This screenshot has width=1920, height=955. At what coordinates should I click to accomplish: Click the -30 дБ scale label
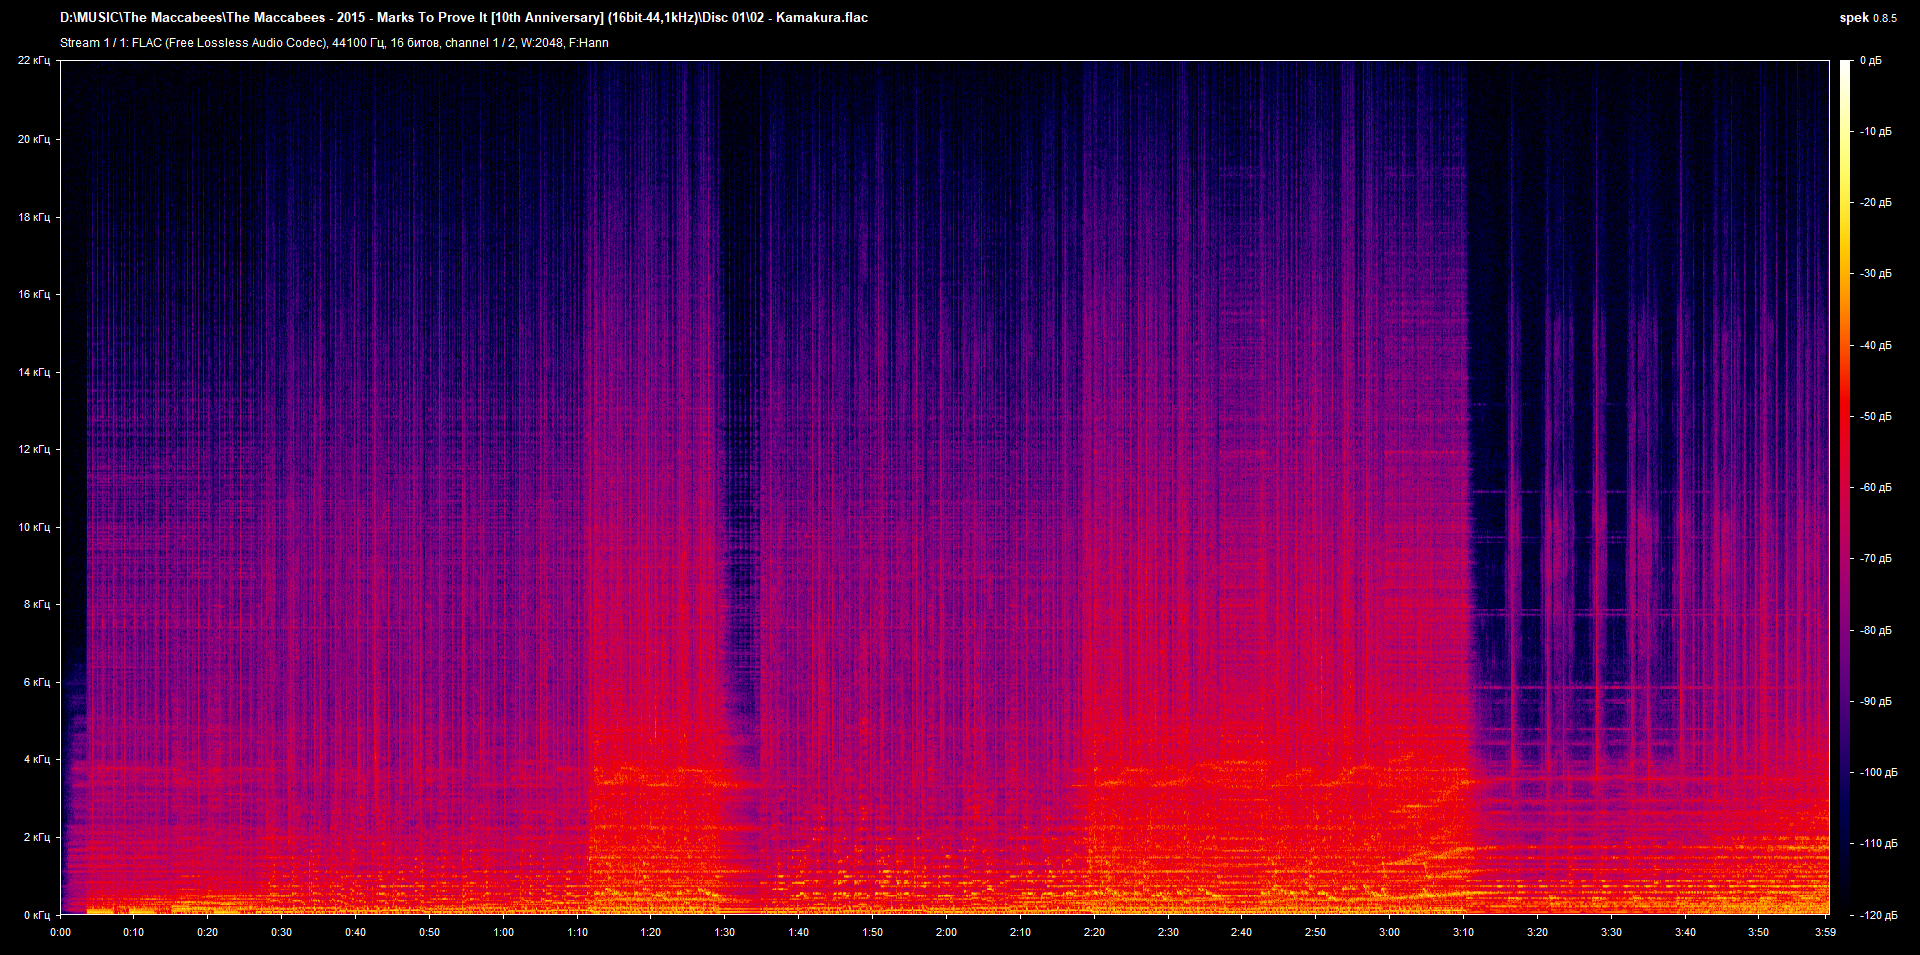pyautogui.click(x=1875, y=274)
